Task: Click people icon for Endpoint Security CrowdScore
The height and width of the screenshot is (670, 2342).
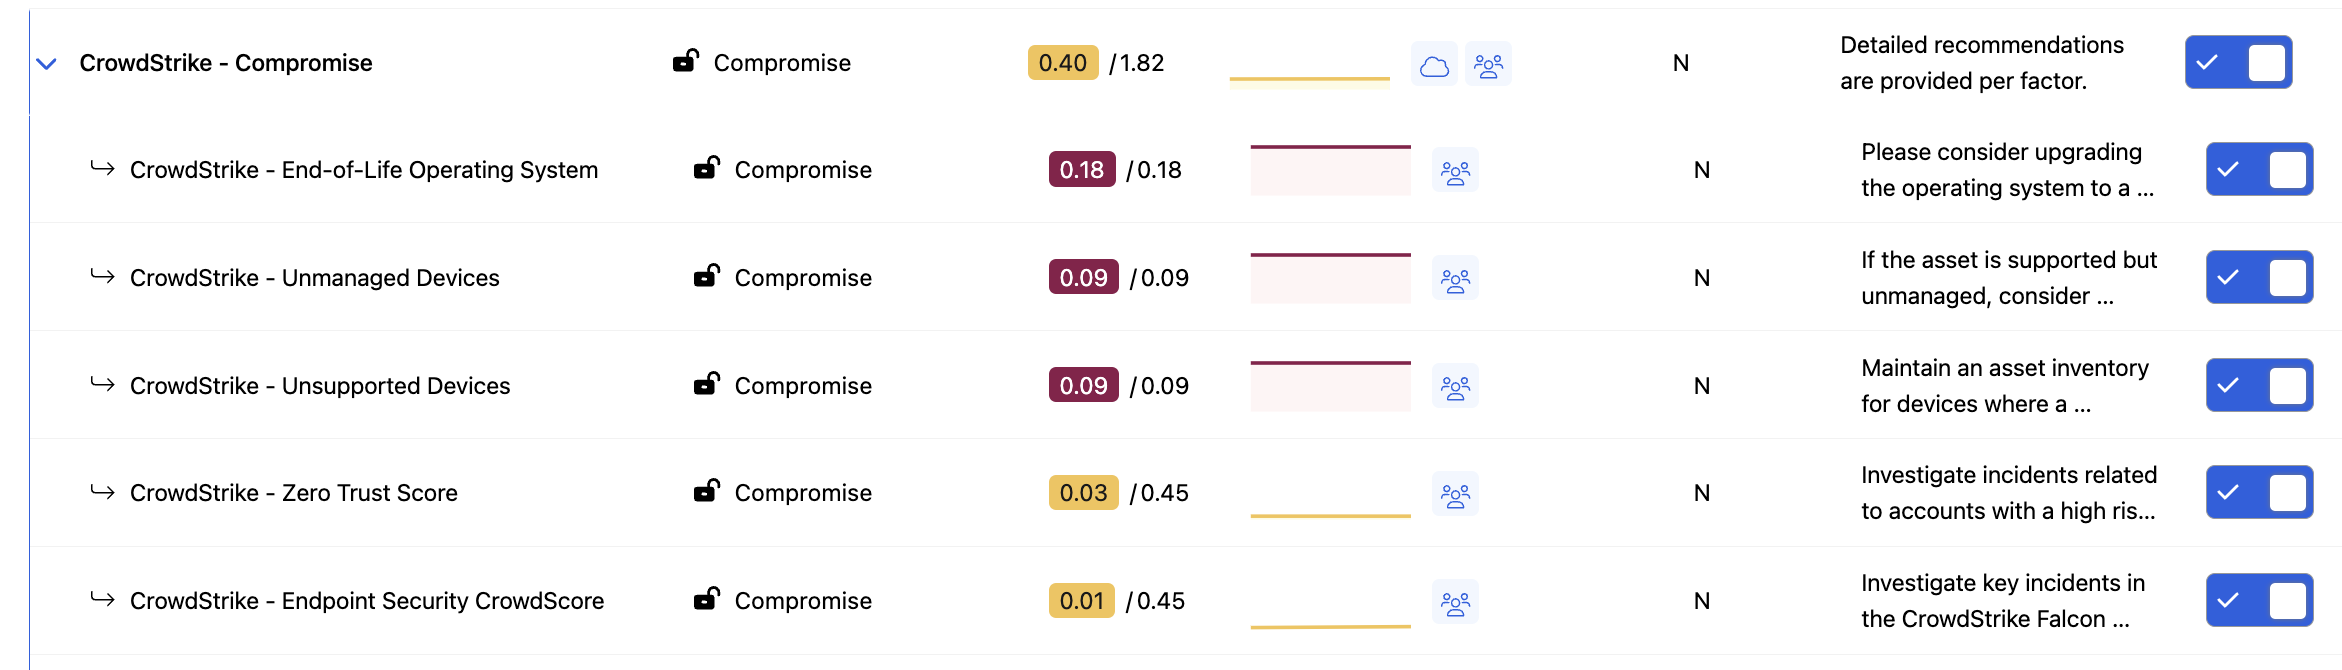Action: point(1455,602)
